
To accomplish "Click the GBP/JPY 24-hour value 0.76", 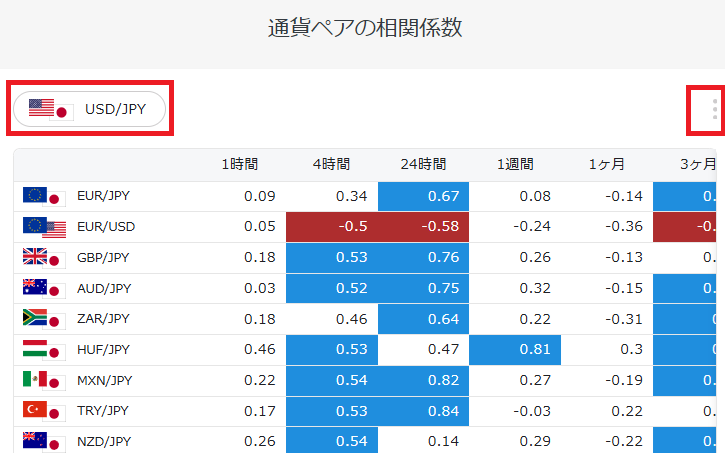I will point(424,258).
